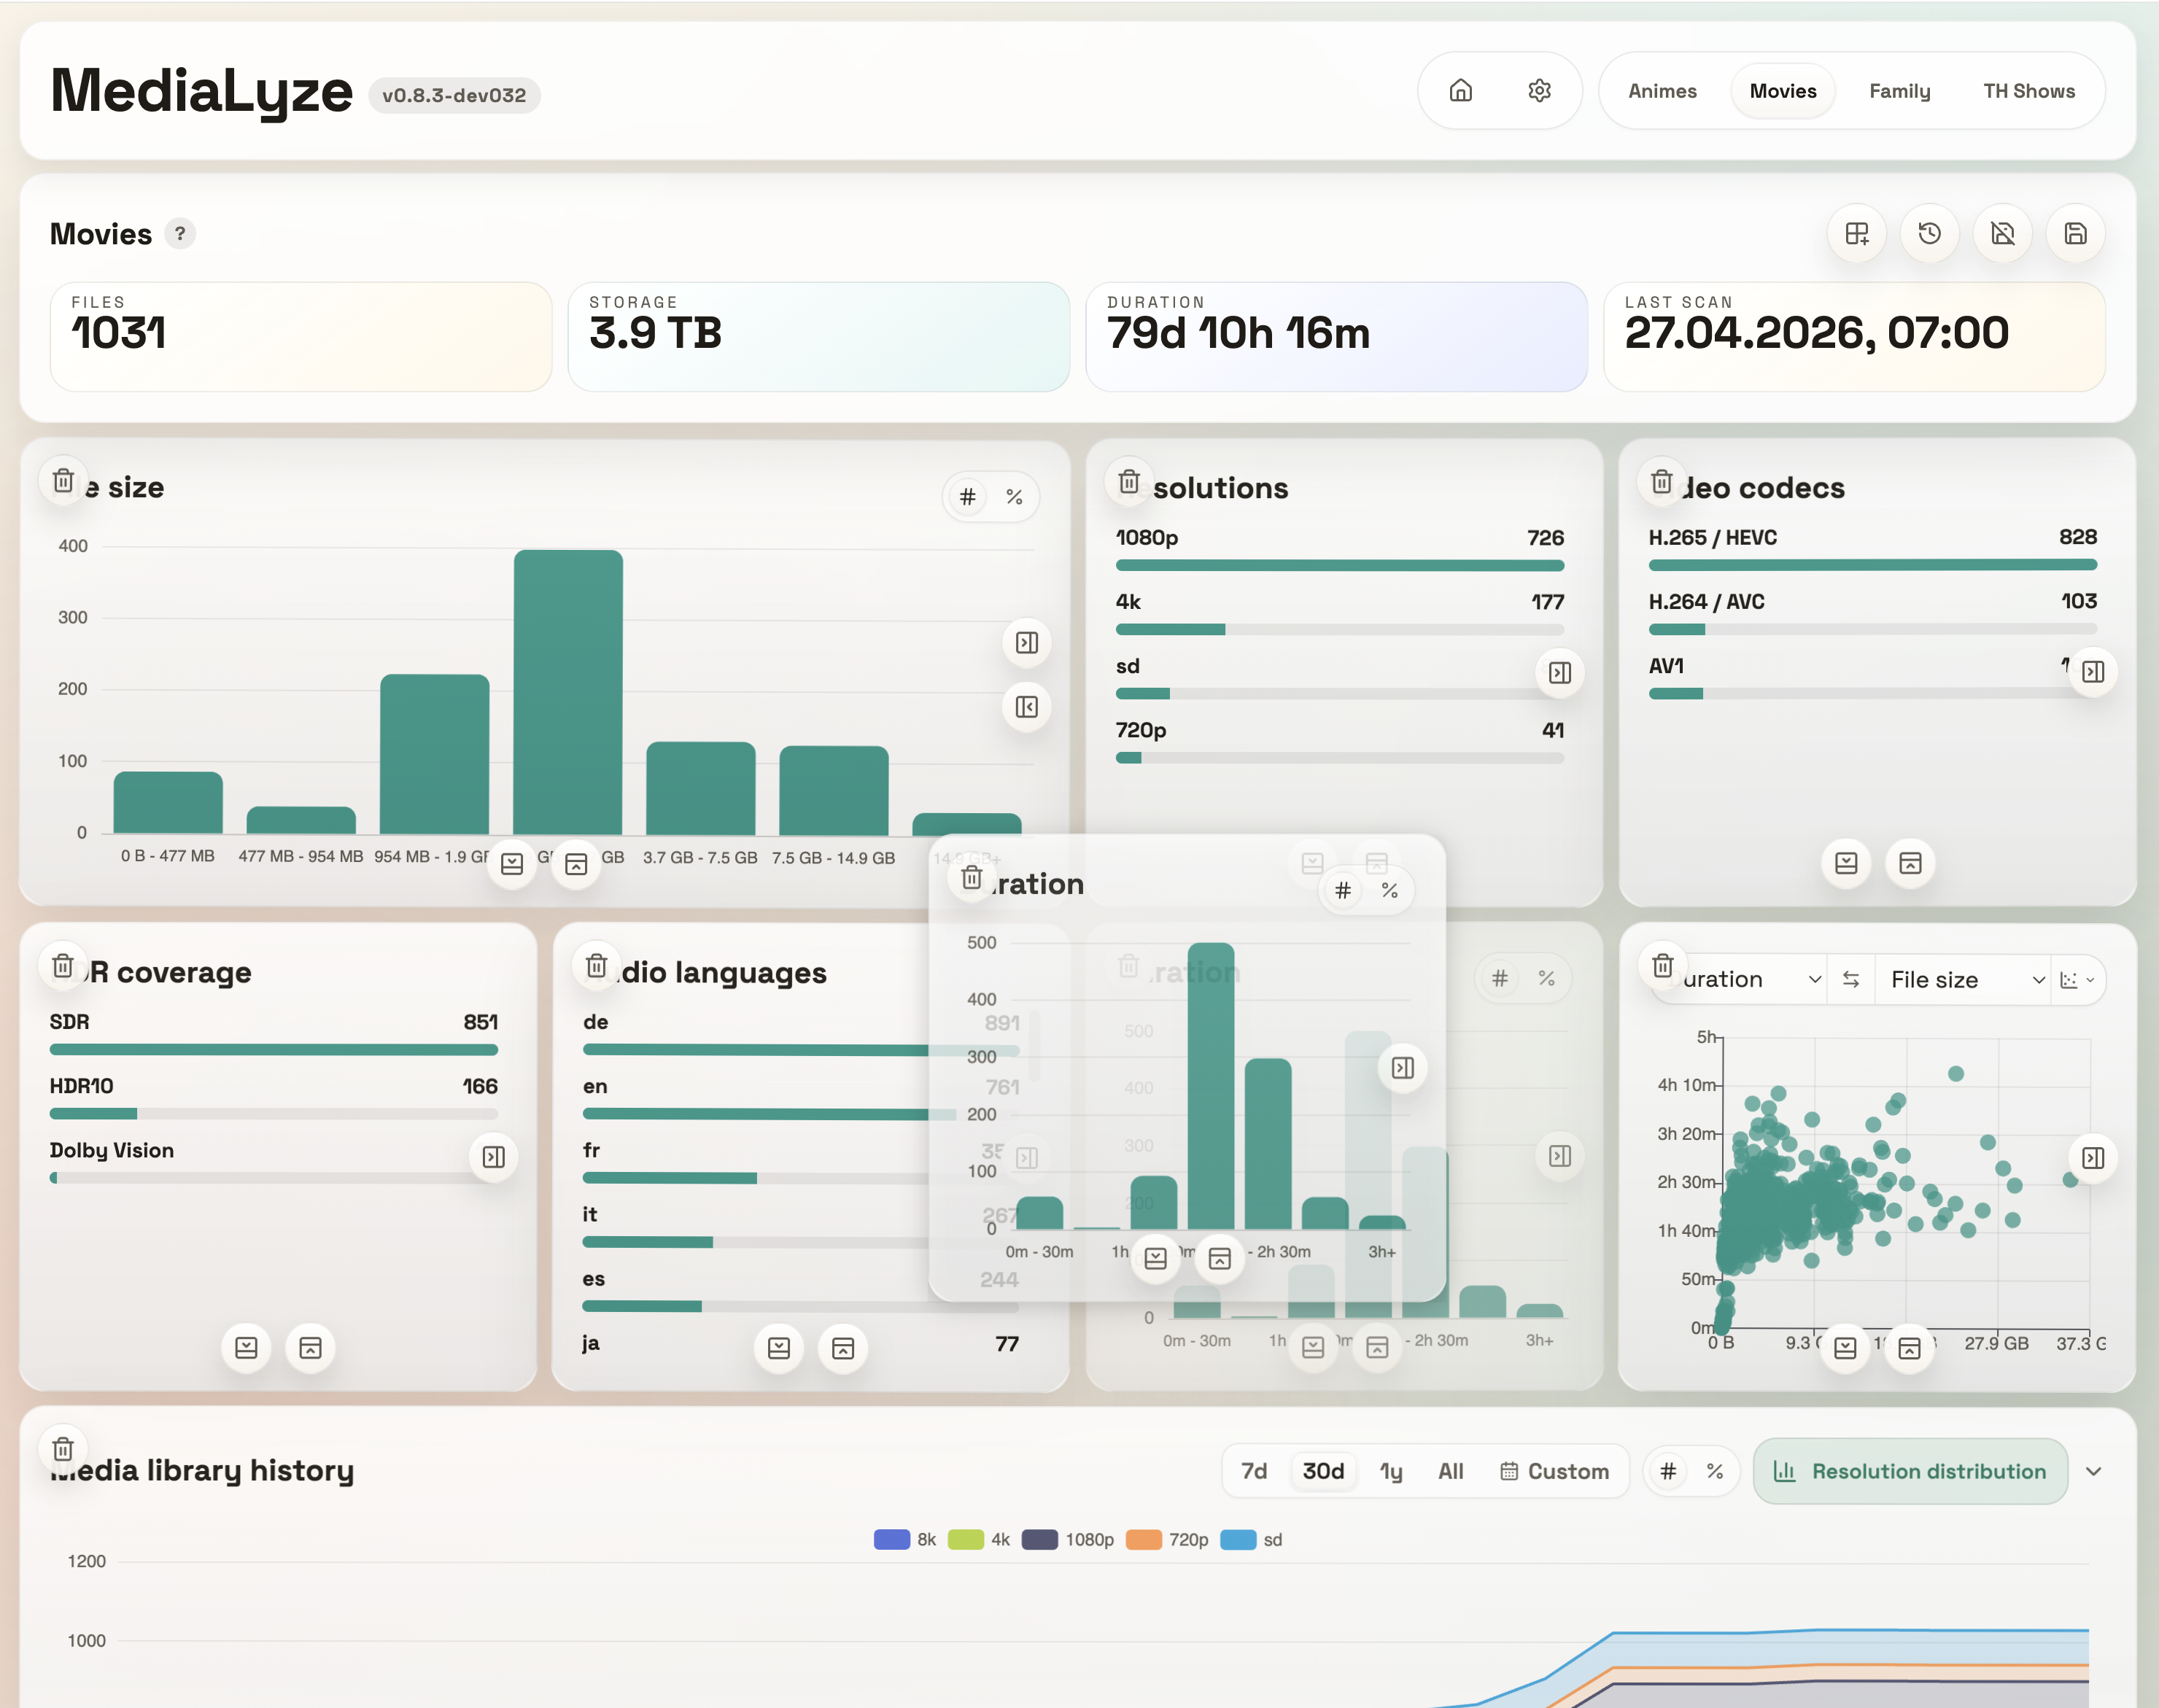The image size is (2159, 1708).
Task: Click the HDR10 row label
Action: (x=82, y=1086)
